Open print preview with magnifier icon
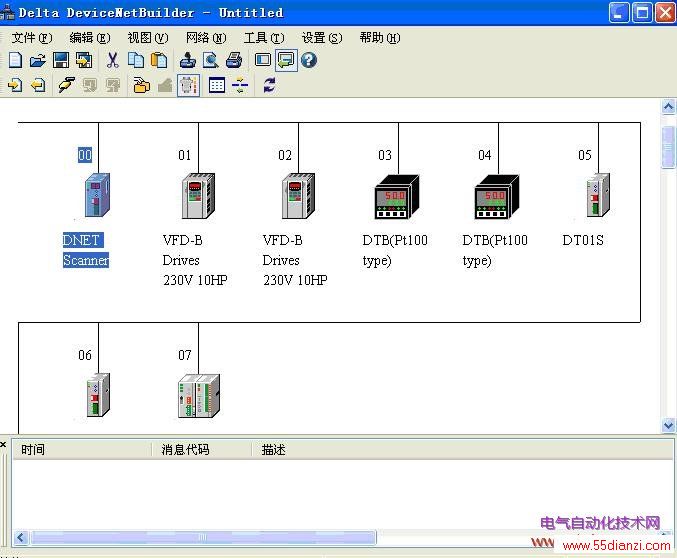The height and width of the screenshot is (558, 677). pyautogui.click(x=211, y=60)
